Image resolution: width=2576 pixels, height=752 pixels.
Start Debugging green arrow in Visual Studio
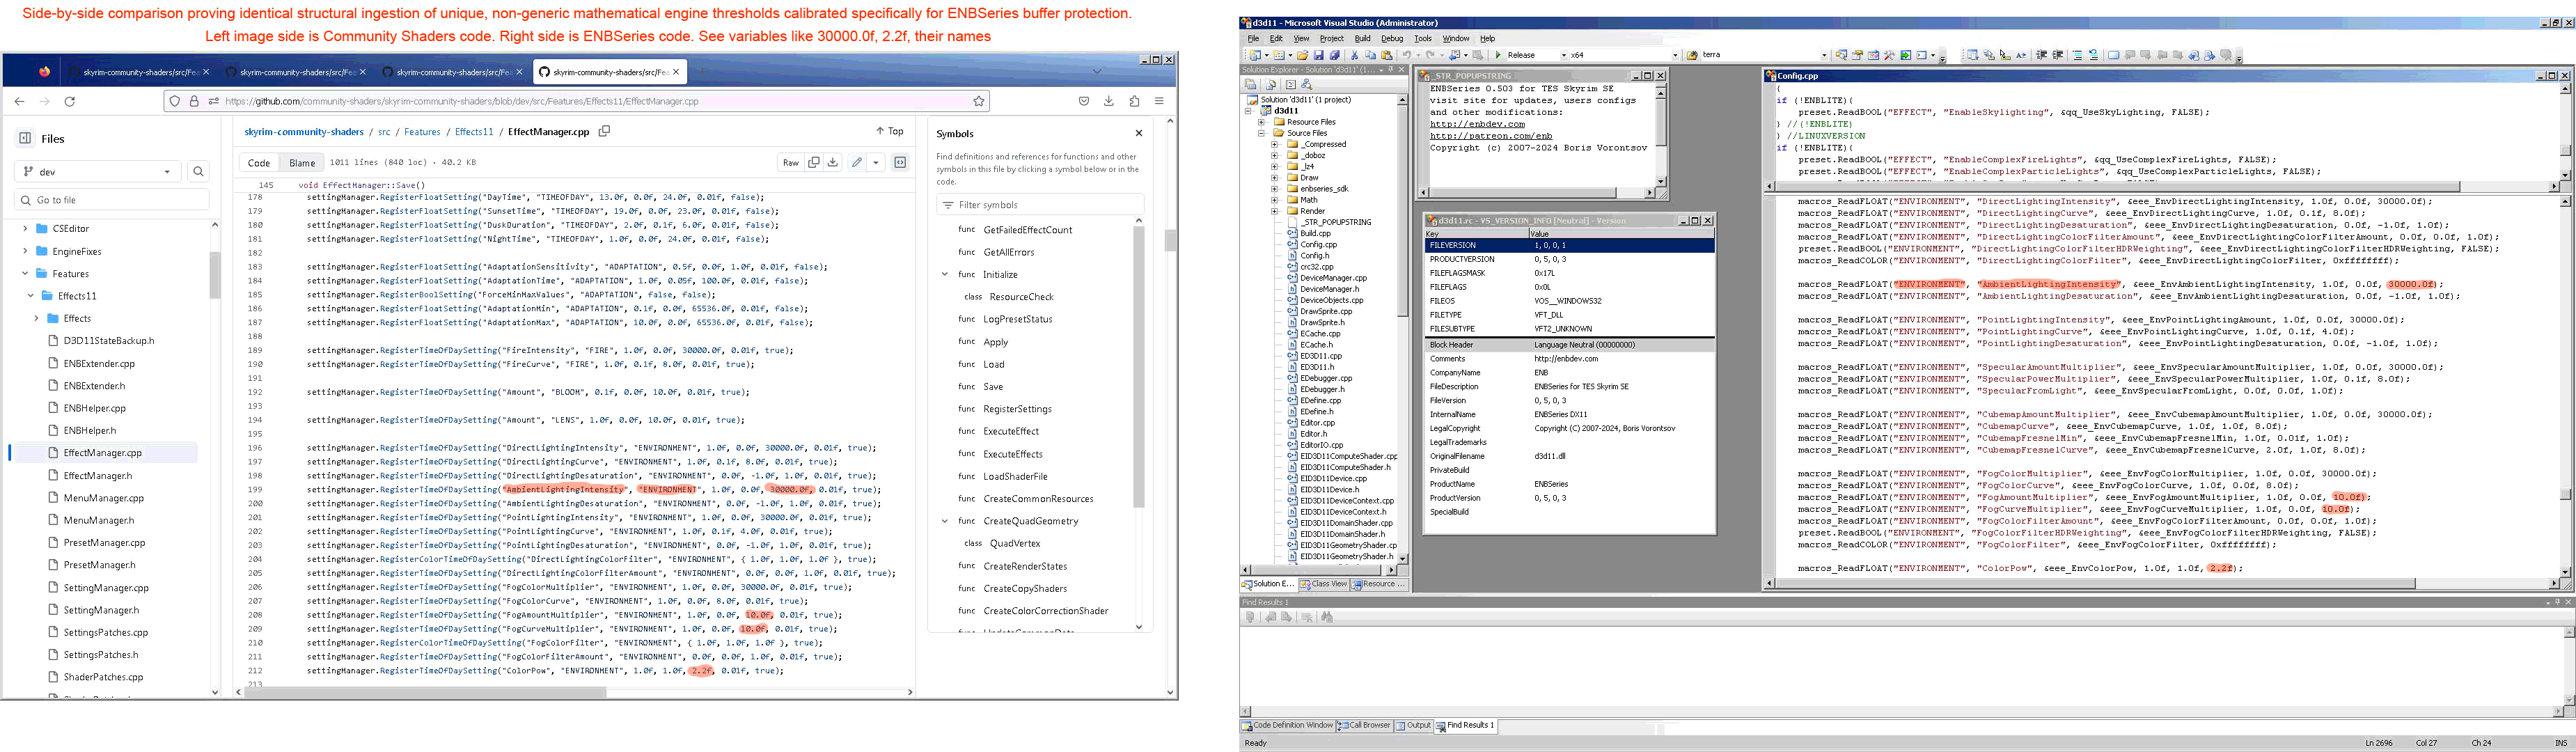click(x=1497, y=55)
